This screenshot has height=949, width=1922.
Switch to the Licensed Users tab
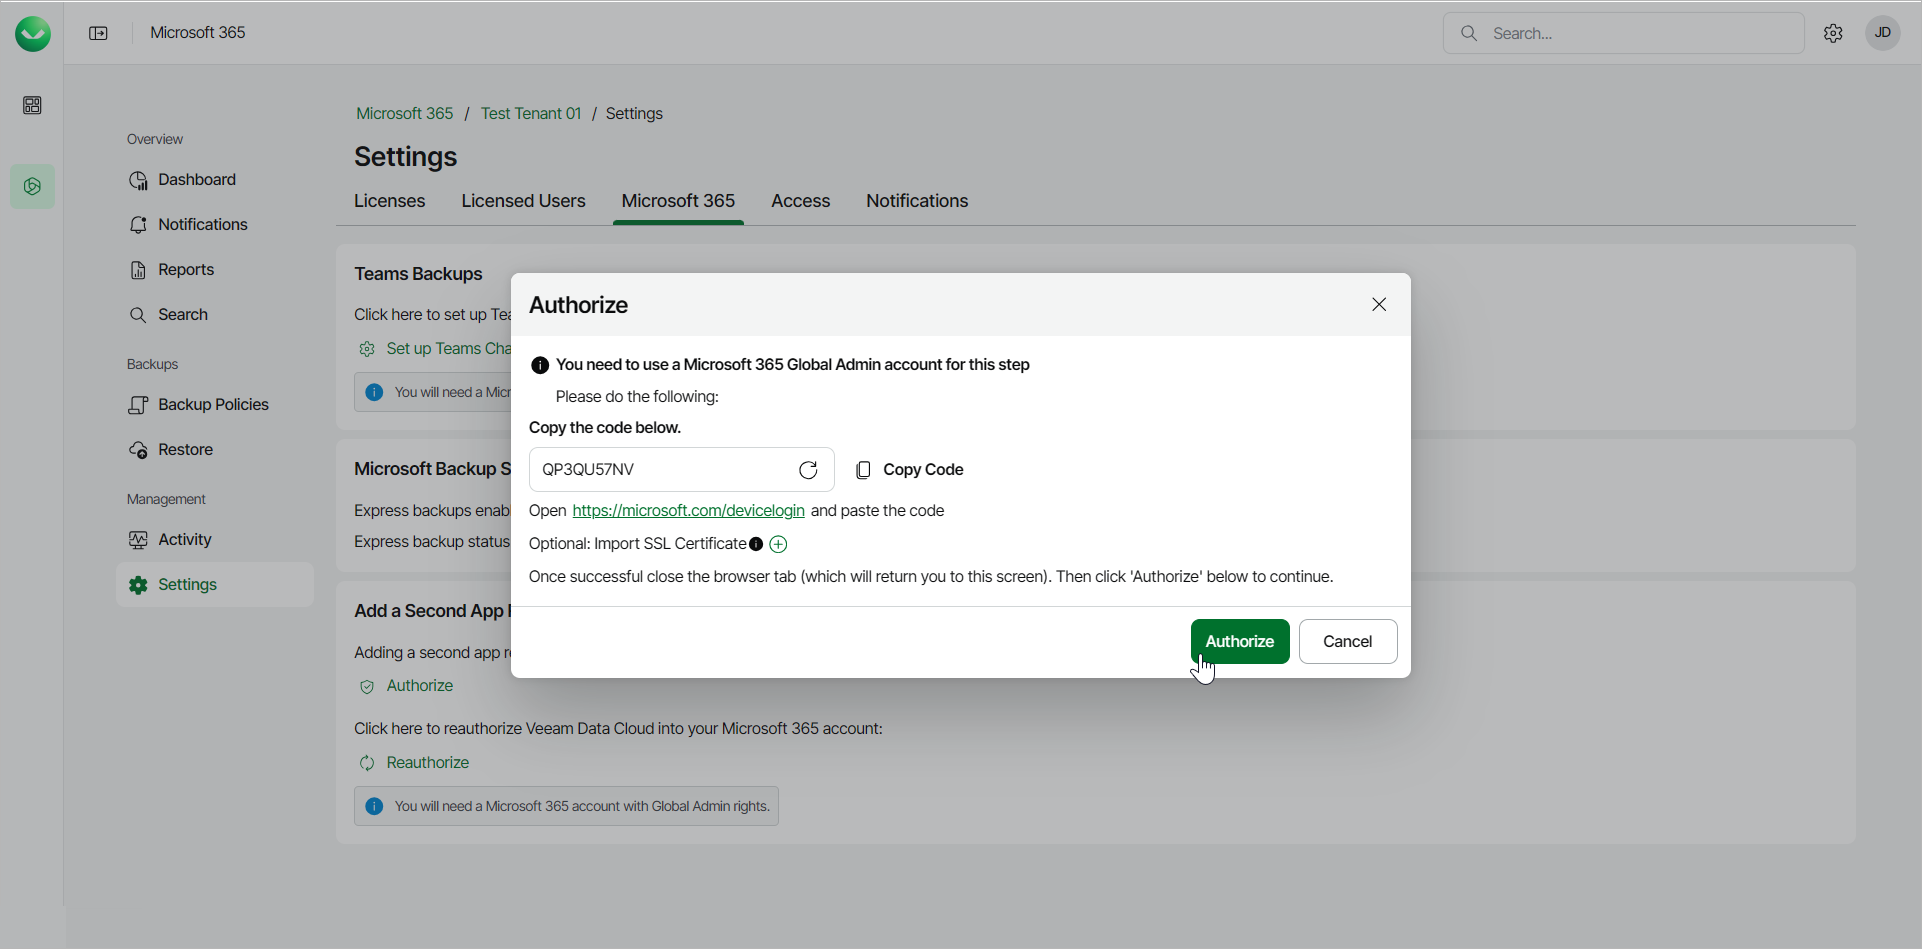coord(523,201)
